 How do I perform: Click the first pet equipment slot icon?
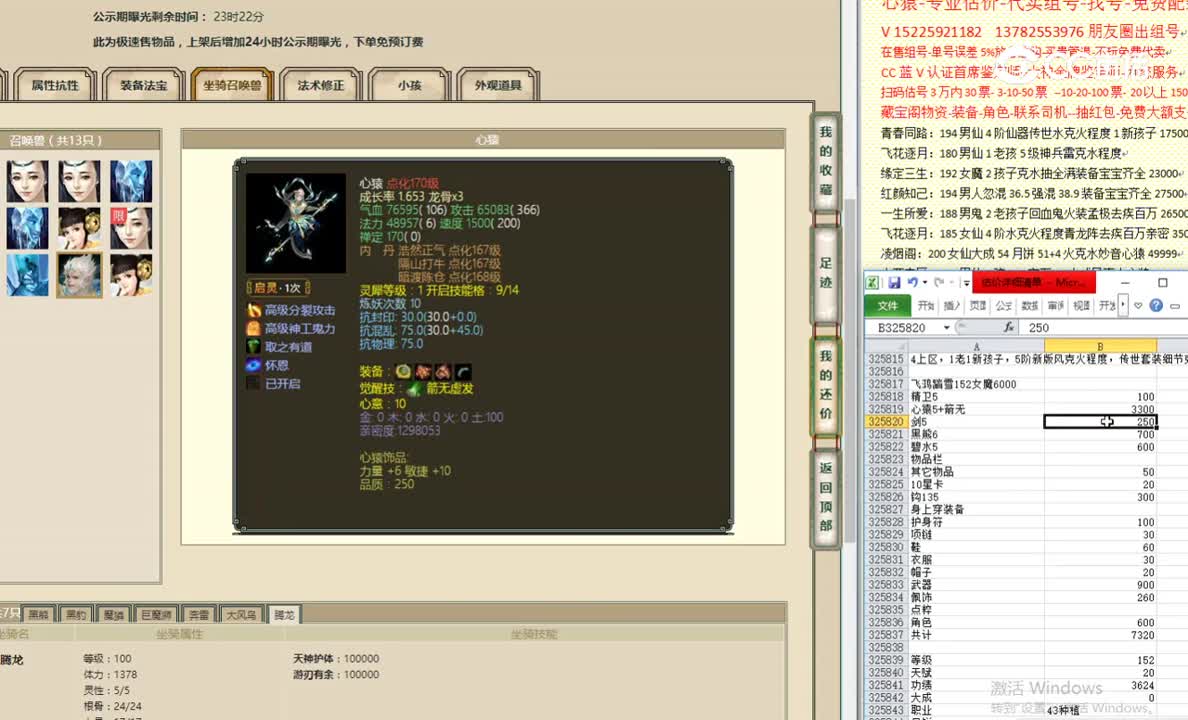(402, 371)
